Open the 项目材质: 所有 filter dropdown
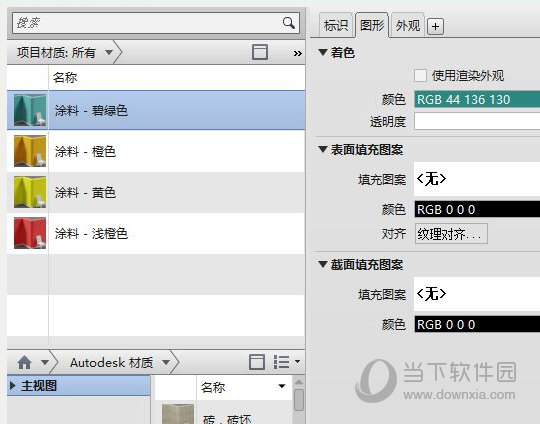Image resolution: width=540 pixels, height=424 pixels. (x=109, y=53)
